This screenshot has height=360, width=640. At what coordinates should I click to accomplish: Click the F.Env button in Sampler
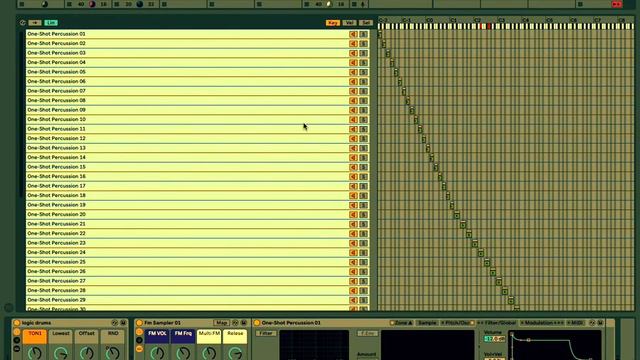(x=367, y=333)
